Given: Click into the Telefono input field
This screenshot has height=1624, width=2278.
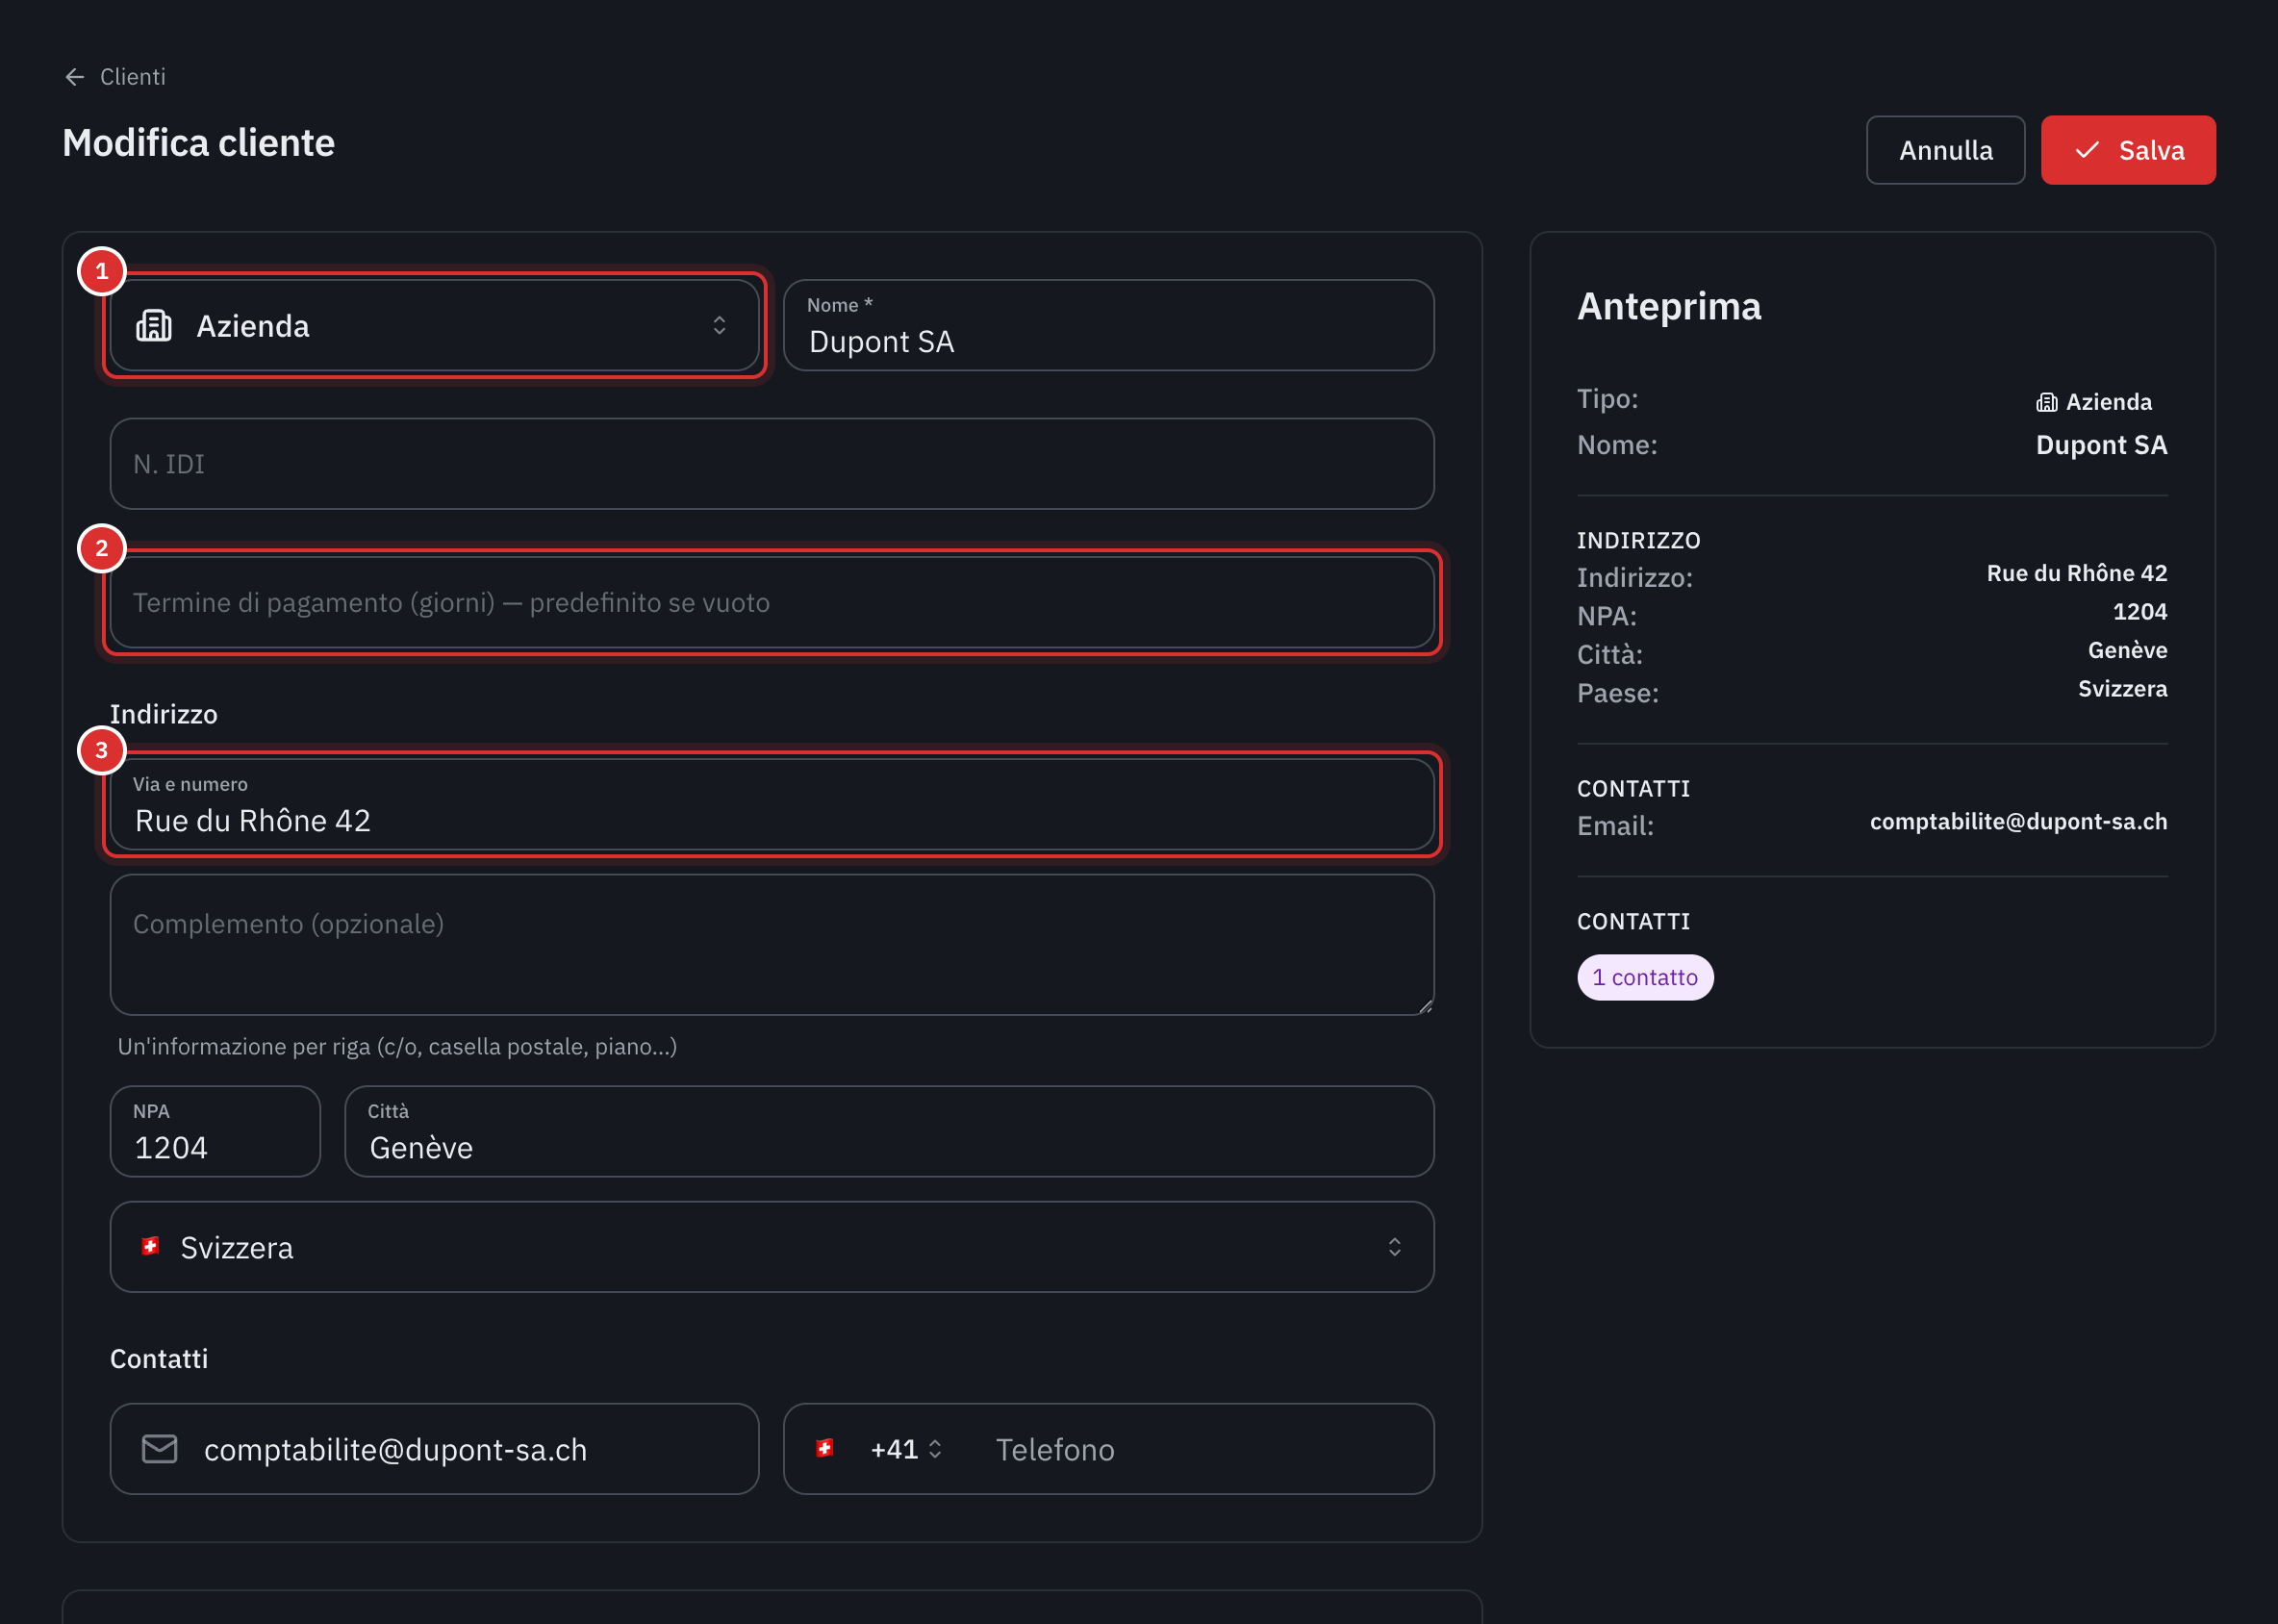Looking at the screenshot, I should click(x=1200, y=1449).
